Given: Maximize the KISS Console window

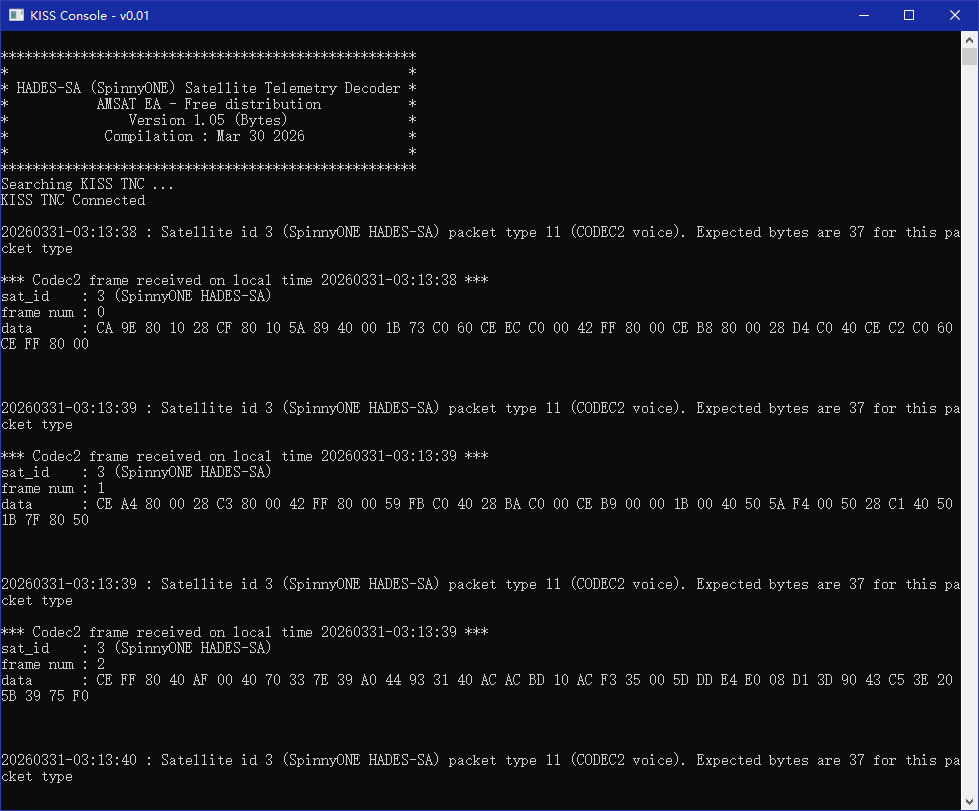Looking at the screenshot, I should tap(908, 15).
